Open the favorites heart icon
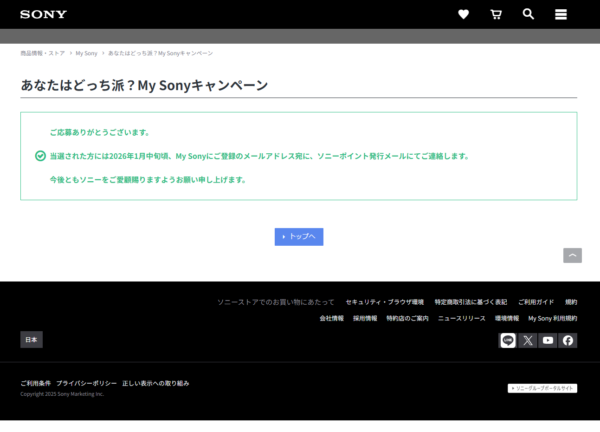Viewport: 600px width, 432px height. [x=463, y=14]
